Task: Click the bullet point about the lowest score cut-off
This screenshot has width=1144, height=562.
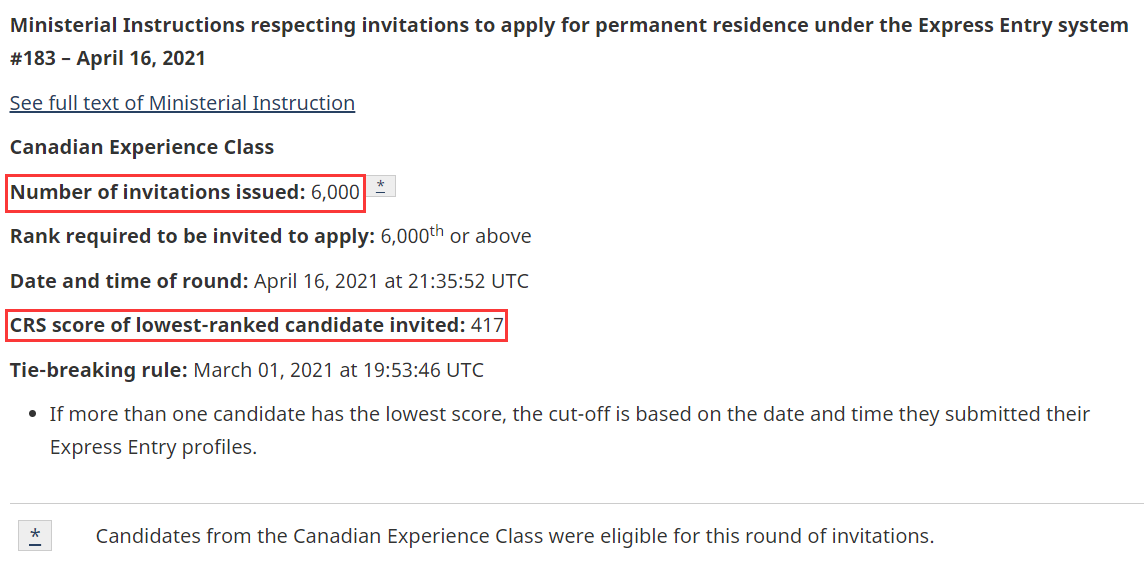Action: (x=569, y=414)
